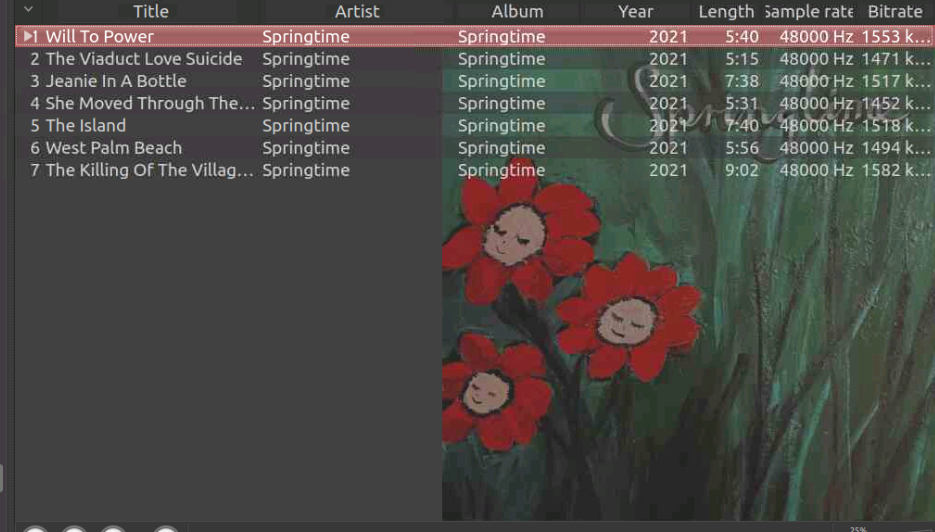This screenshot has width=935, height=532.
Task: Select the track Jeanie In A Bottle
Action: pos(116,81)
